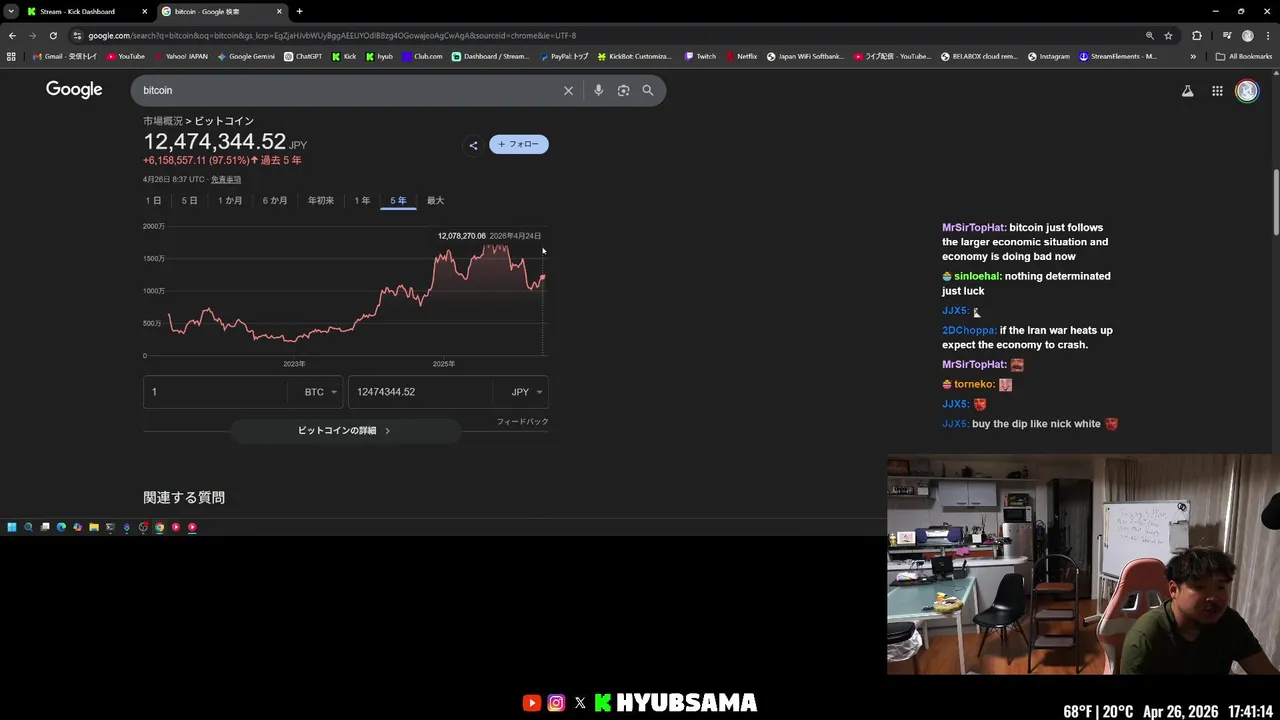Switch to bitcoin - Google 検索 tab

pyautogui.click(x=222, y=12)
